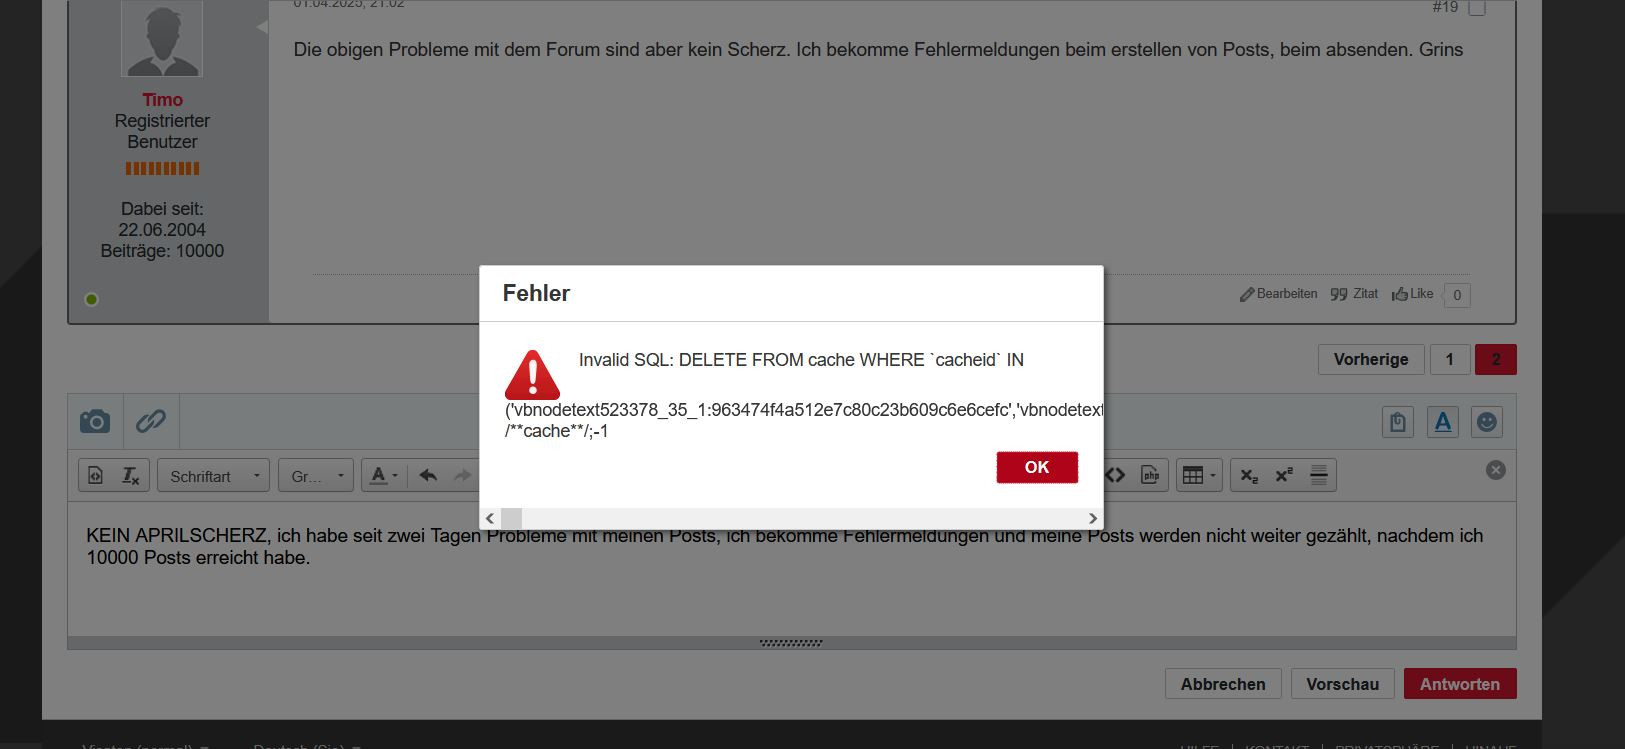This screenshot has height=749, width=1625.
Task: Open the font size dropdown
Action: [x=317, y=476]
